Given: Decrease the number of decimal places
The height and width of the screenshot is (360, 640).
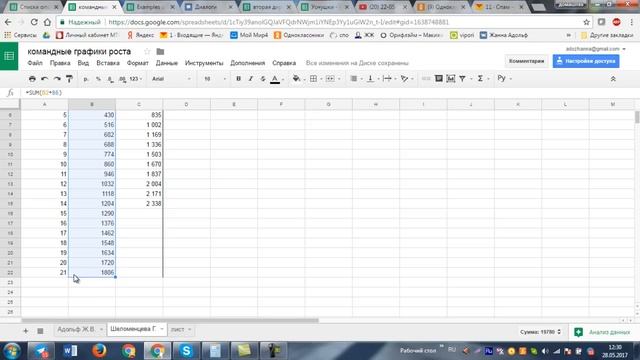Looking at the screenshot, I should click(x=111, y=79).
